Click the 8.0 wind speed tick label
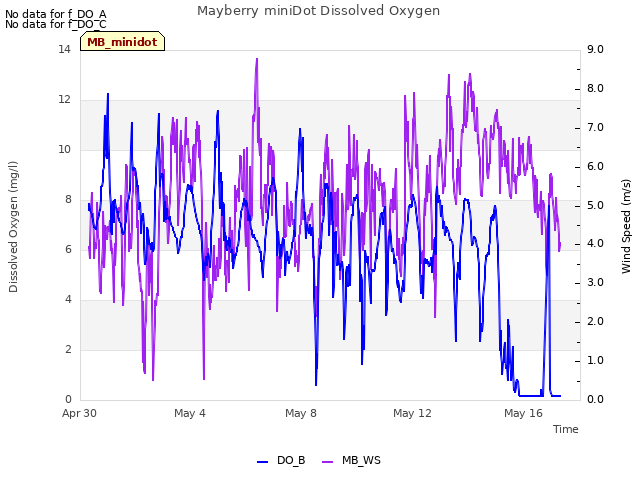Viewport: 640px width, 480px height. pos(595,89)
